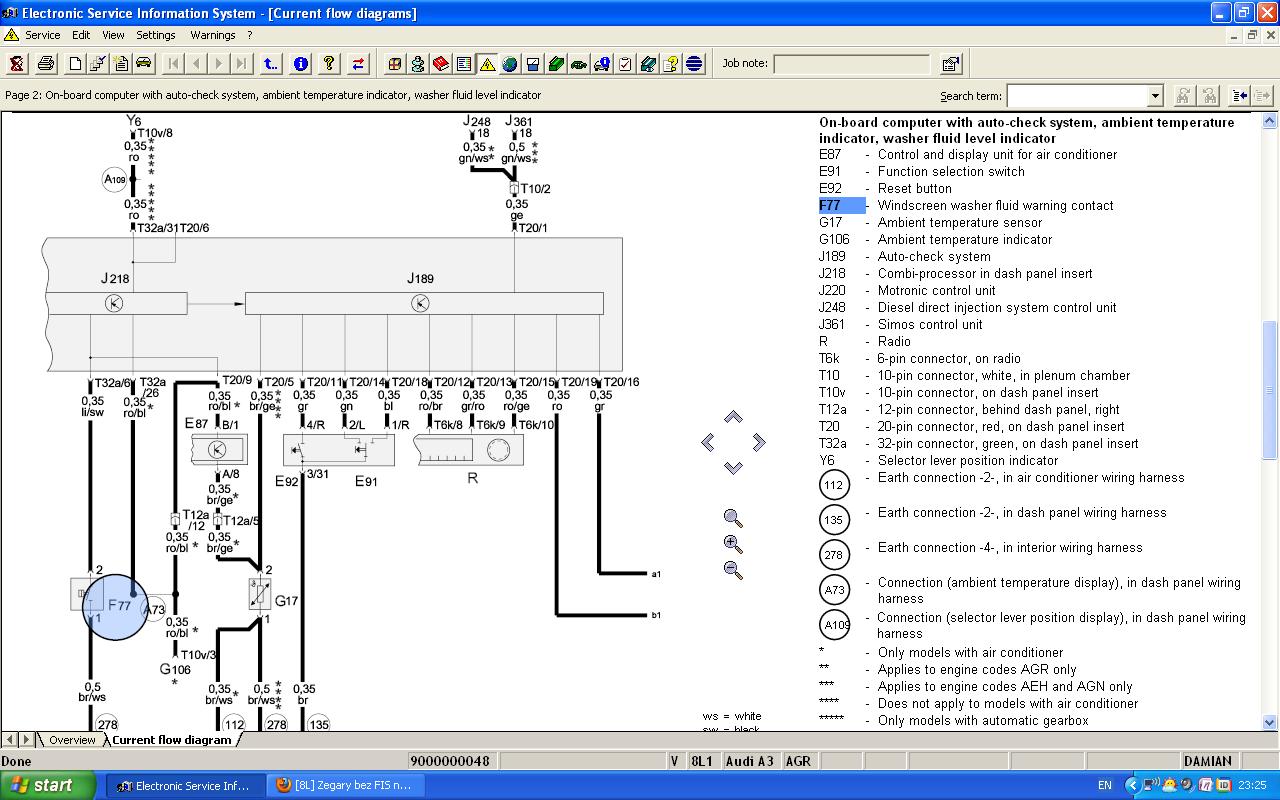1280x800 pixels.
Task: Open the Settings menu
Action: point(156,35)
